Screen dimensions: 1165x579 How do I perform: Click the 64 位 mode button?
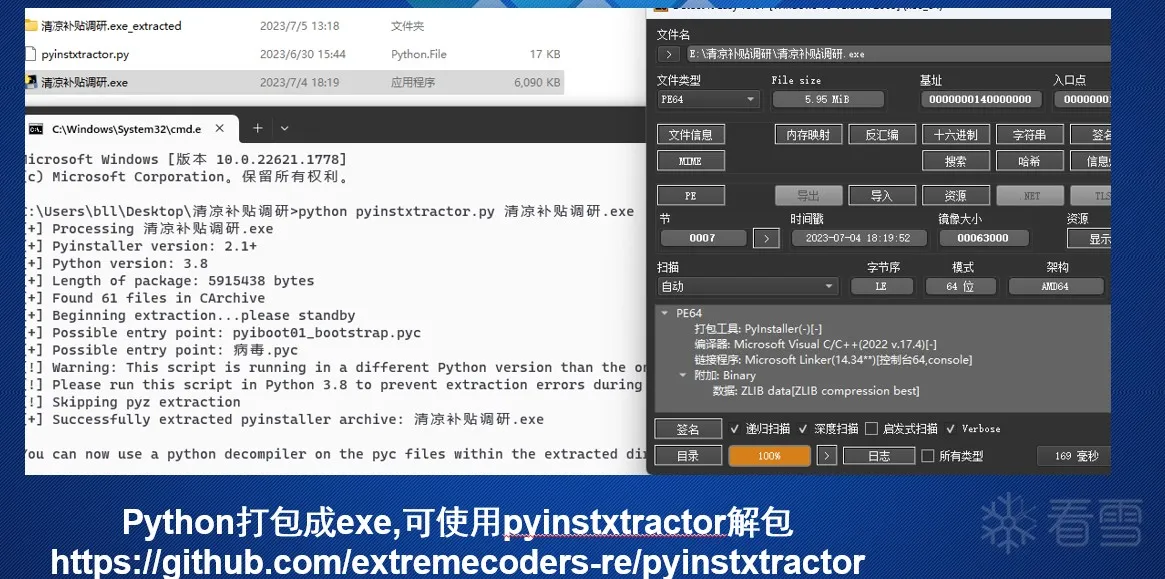(960, 286)
